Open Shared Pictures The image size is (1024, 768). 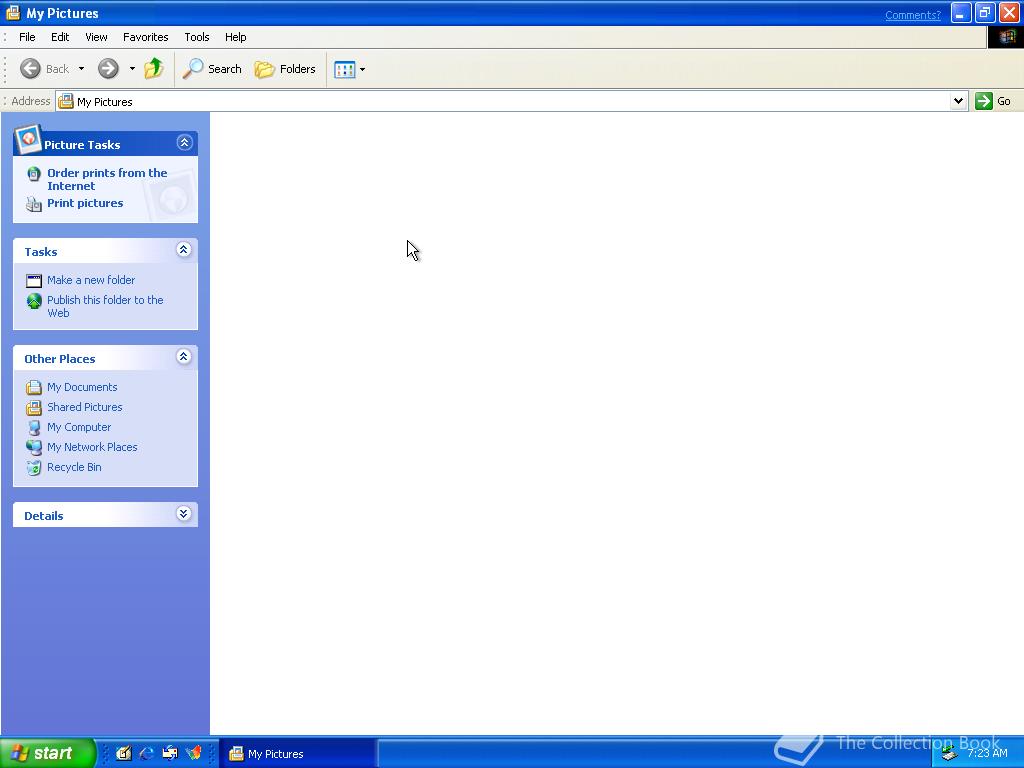85,407
